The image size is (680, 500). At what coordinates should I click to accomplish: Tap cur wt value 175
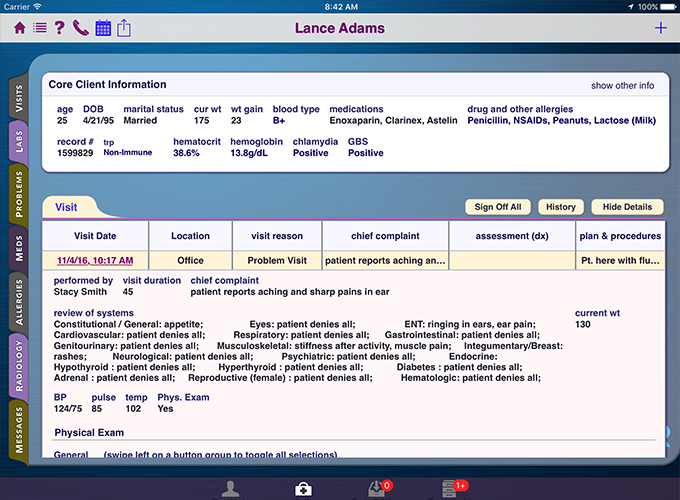[201, 121]
